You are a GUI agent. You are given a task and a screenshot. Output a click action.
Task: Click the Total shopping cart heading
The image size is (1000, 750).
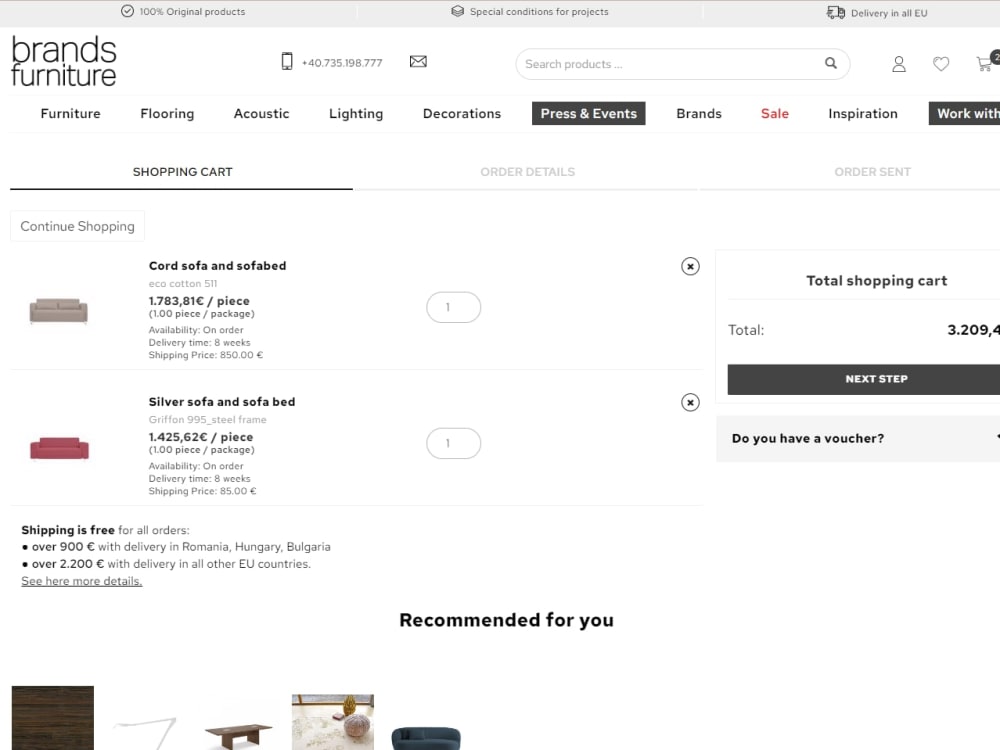pos(876,281)
